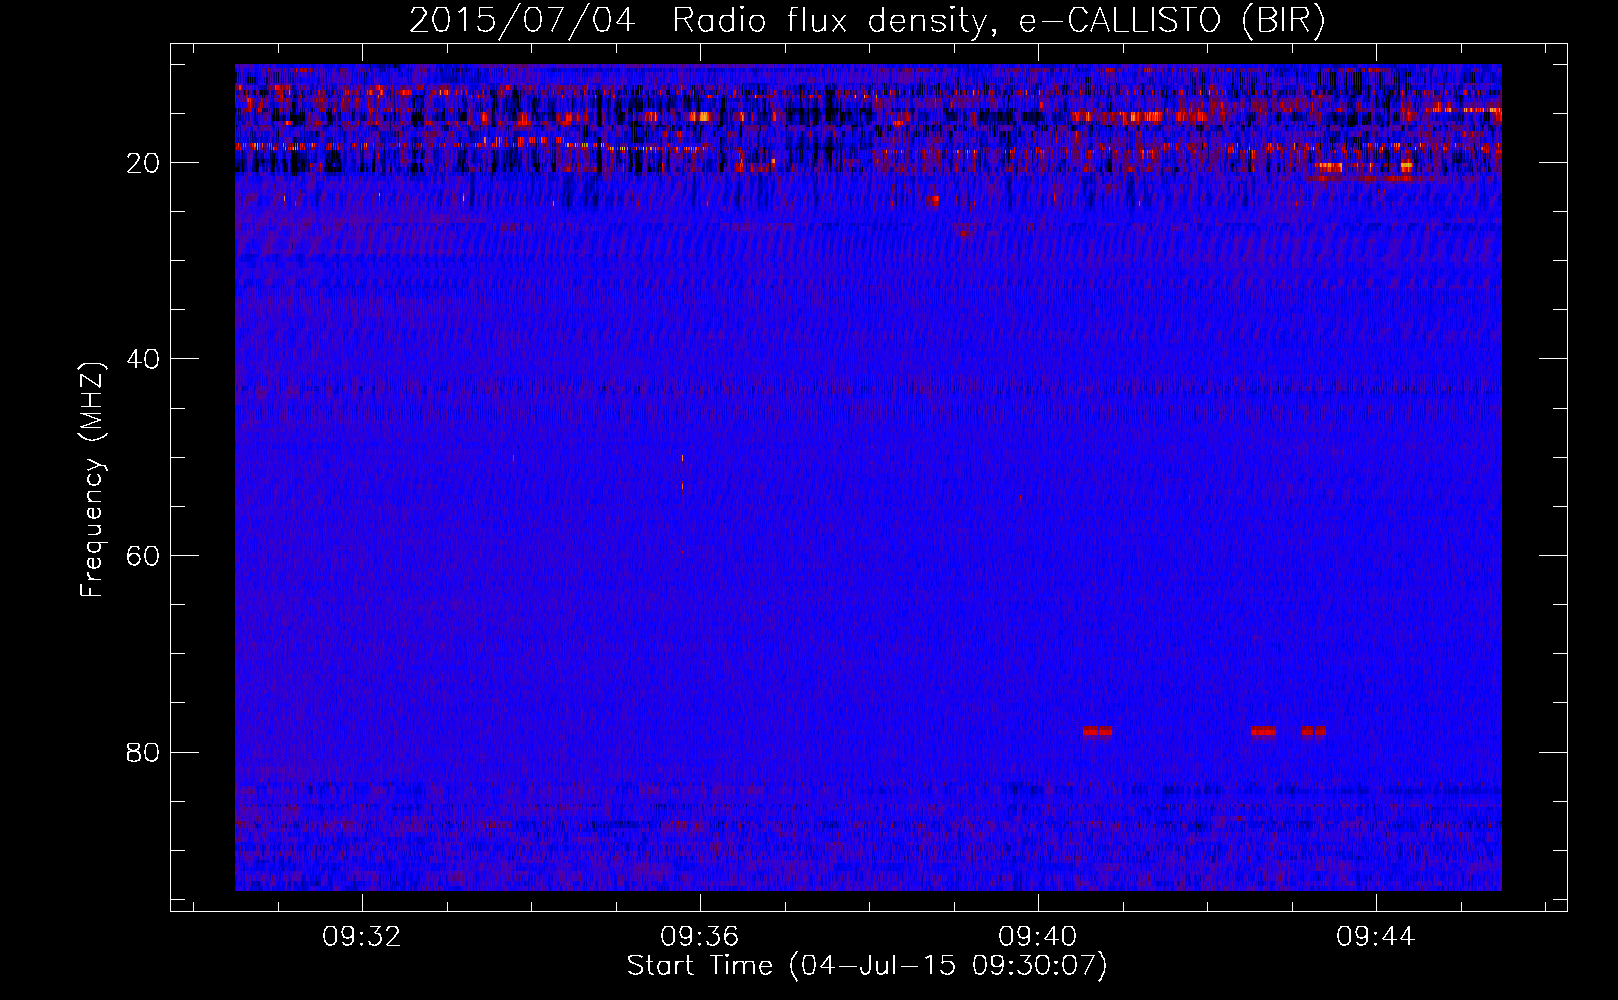Click the rightmost red burst mark near 80 MHz

pos(1313,731)
